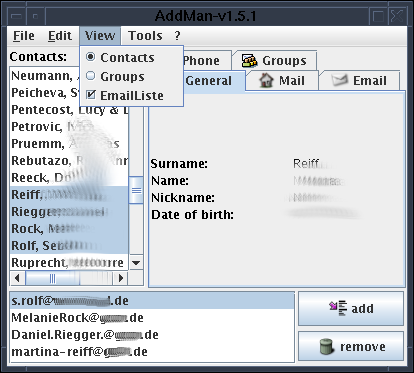
Task: Click the horizontal scrollbar thumb of contacts list
Action: pyautogui.click(x=53, y=278)
